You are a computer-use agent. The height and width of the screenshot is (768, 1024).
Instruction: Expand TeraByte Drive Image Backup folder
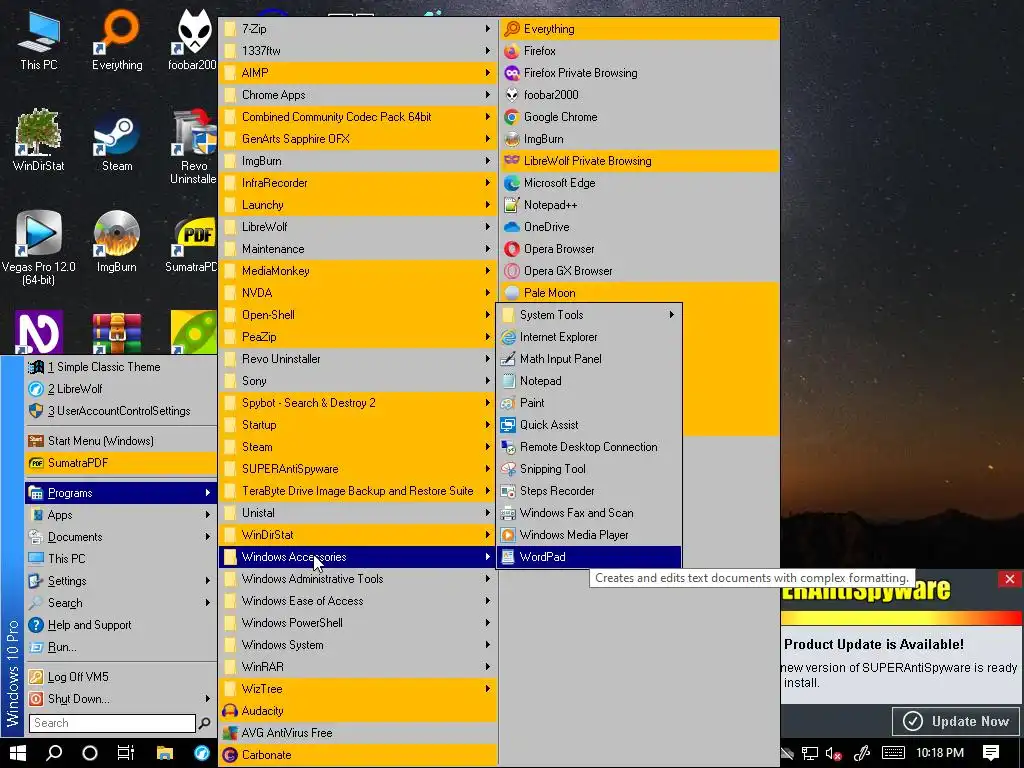click(358, 491)
